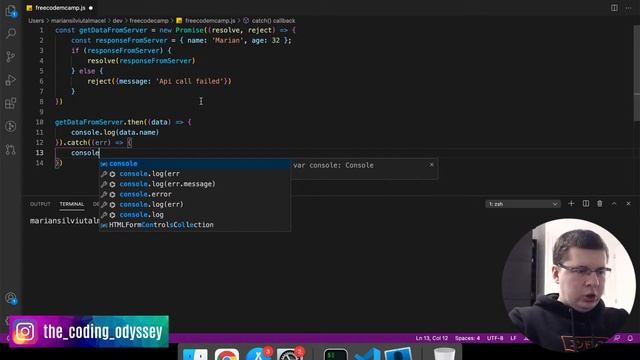The width and height of the screenshot is (640, 360).
Task: Choose the 'console.error' suggestion
Action: click(195, 194)
